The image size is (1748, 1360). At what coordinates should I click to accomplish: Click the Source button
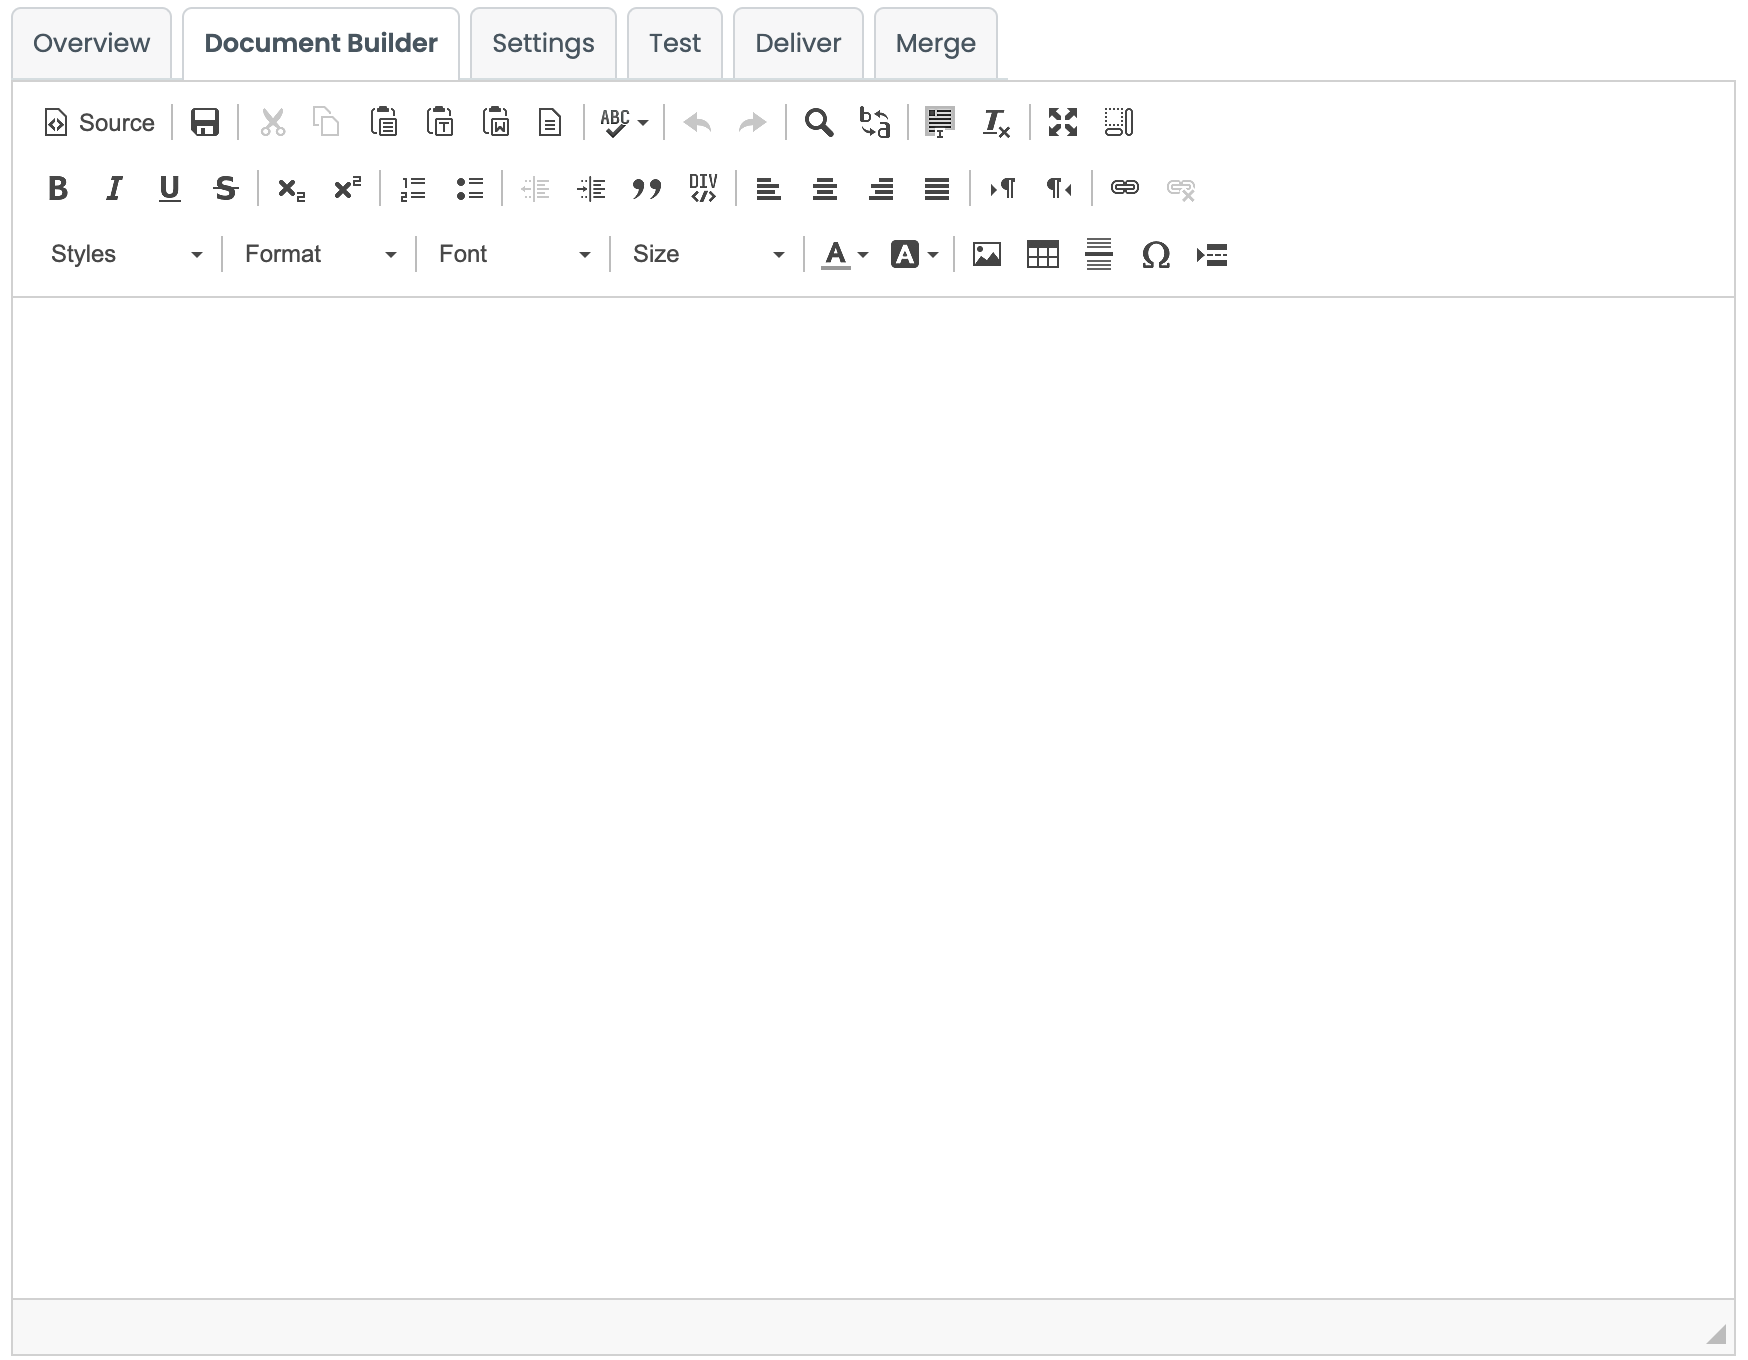(100, 123)
